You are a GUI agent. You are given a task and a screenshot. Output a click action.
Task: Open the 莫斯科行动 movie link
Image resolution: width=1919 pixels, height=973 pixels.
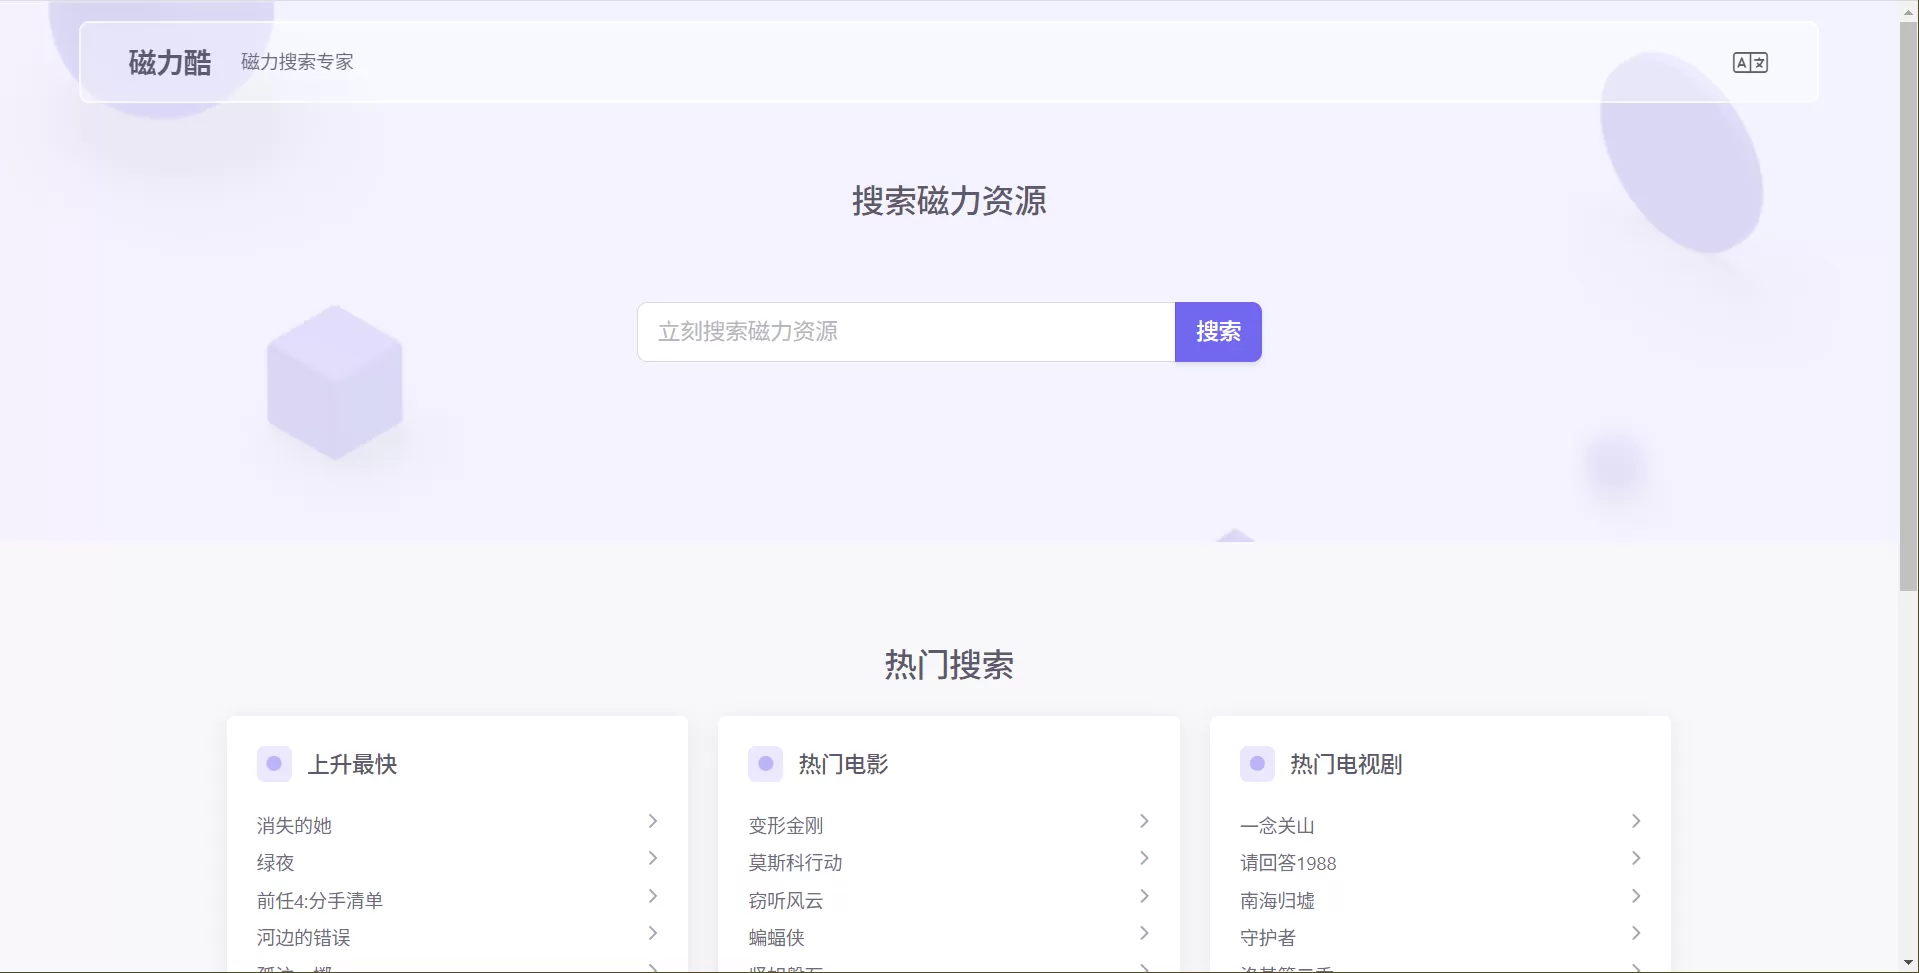[x=796, y=862]
